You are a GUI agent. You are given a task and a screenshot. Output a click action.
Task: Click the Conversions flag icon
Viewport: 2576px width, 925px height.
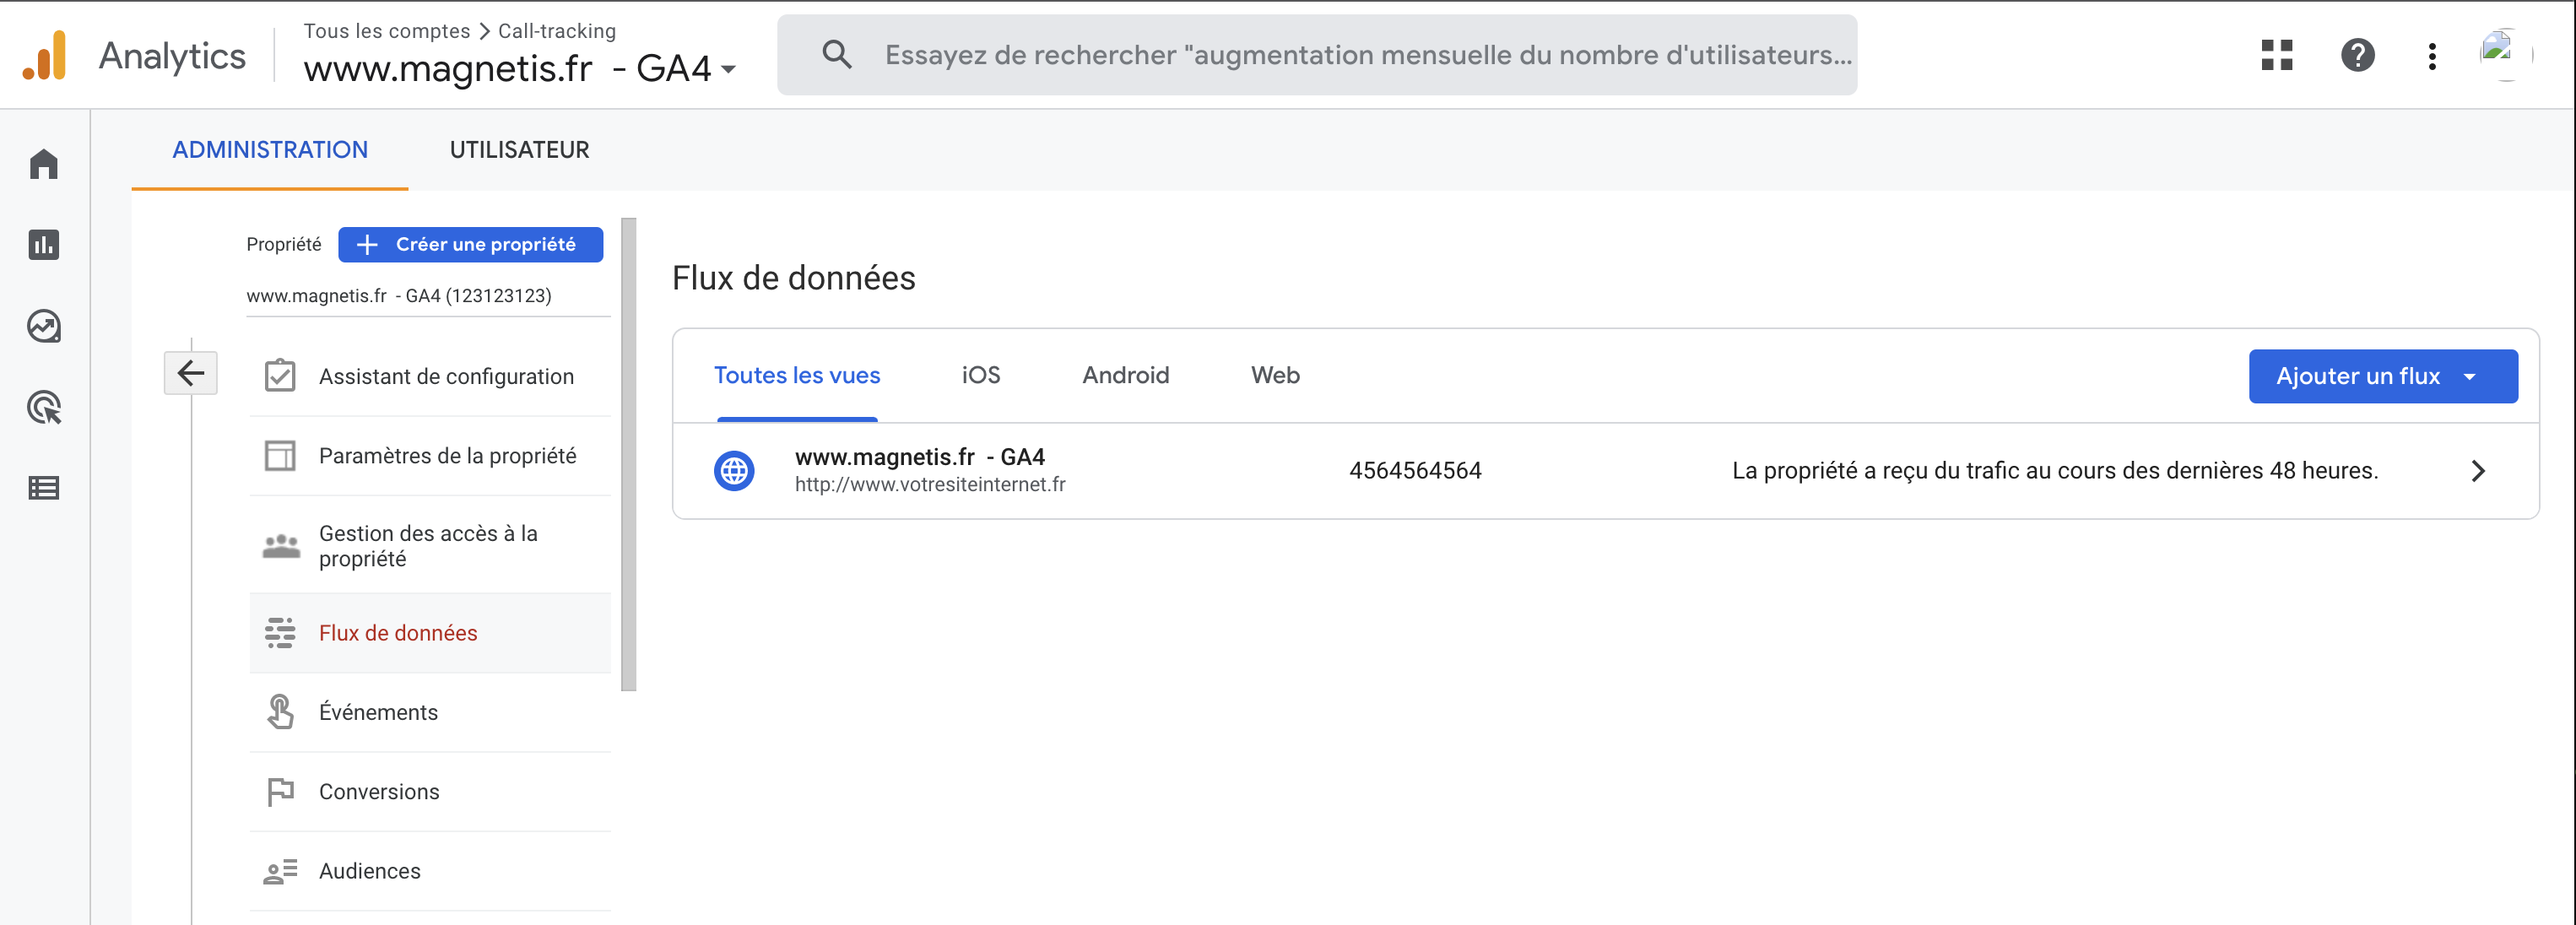280,792
